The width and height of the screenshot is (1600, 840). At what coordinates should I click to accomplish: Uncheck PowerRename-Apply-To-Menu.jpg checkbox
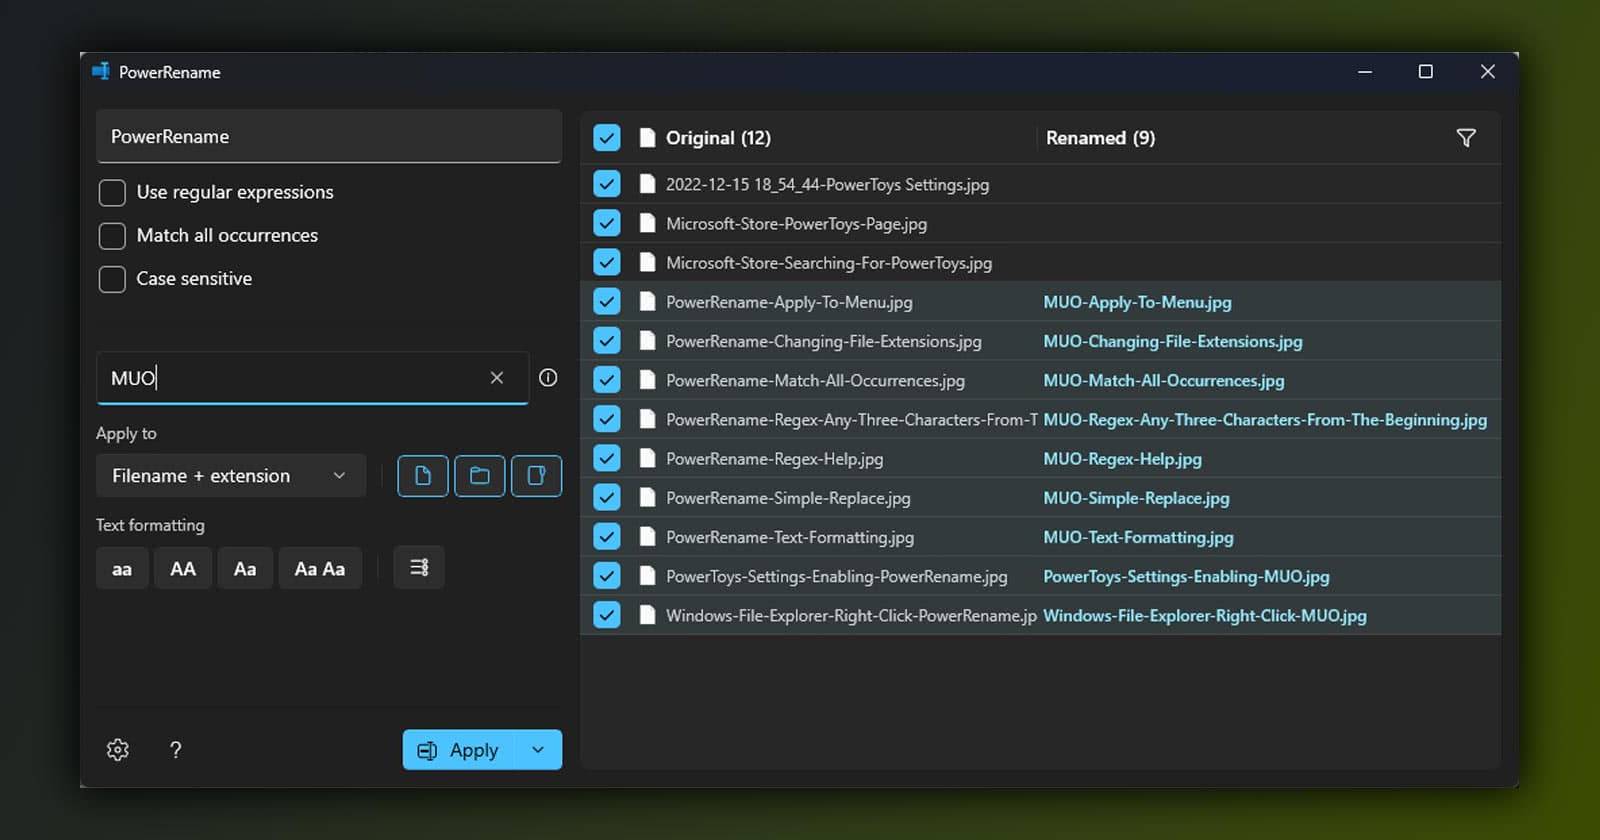607,302
